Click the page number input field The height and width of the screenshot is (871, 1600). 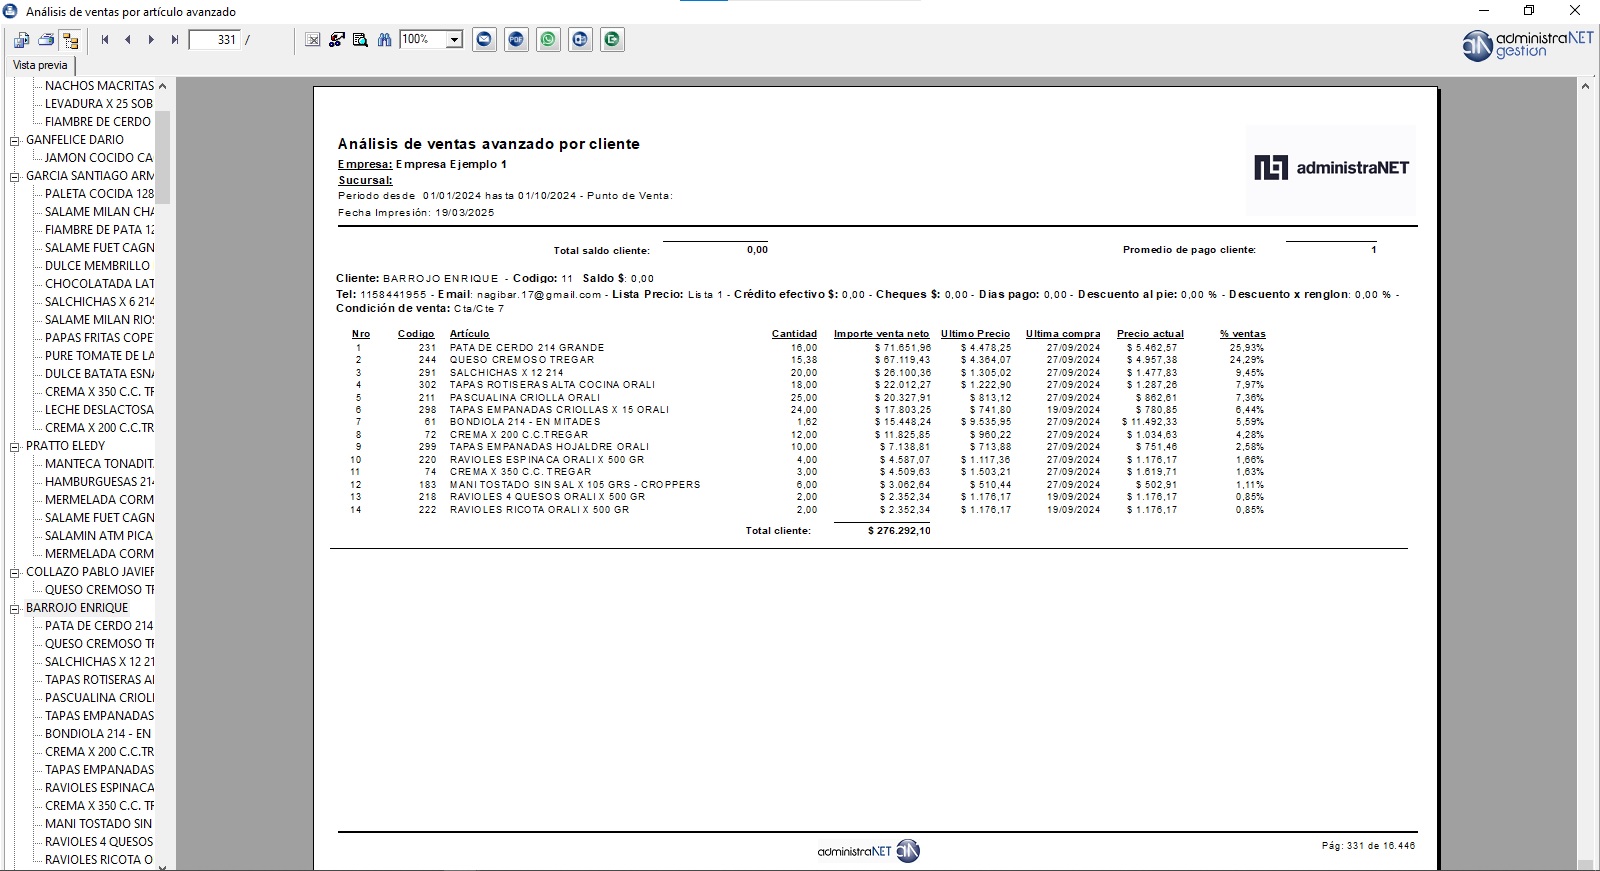(x=214, y=40)
